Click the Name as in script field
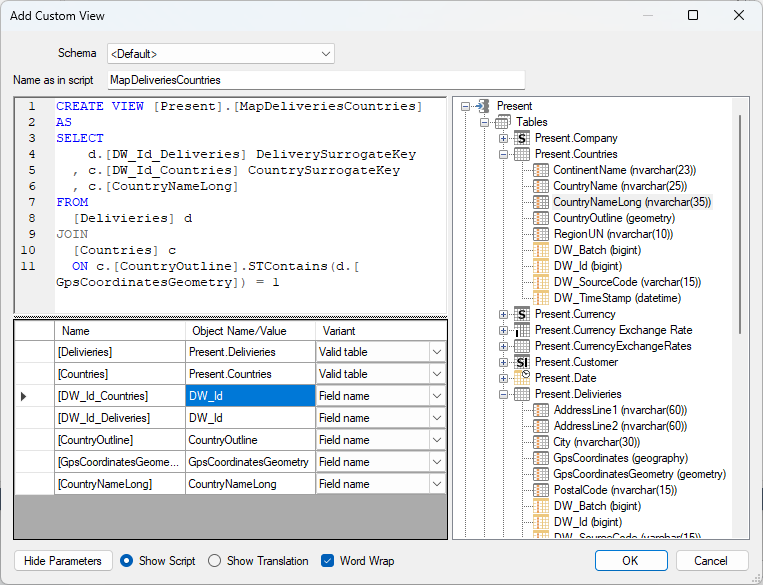Screen dimensions: 763x585 pos(316,80)
